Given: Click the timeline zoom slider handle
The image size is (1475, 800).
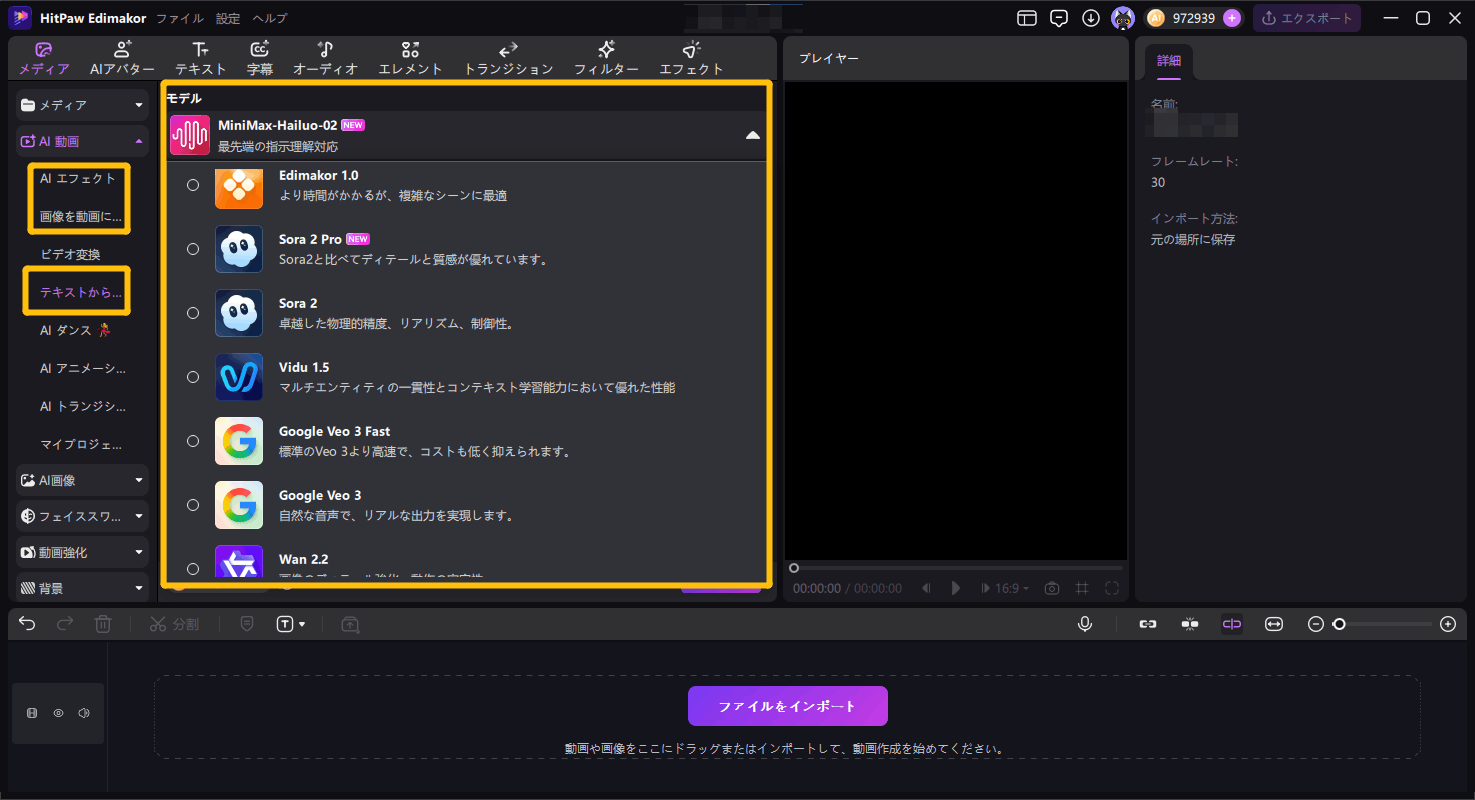Looking at the screenshot, I should pyautogui.click(x=1339, y=624).
